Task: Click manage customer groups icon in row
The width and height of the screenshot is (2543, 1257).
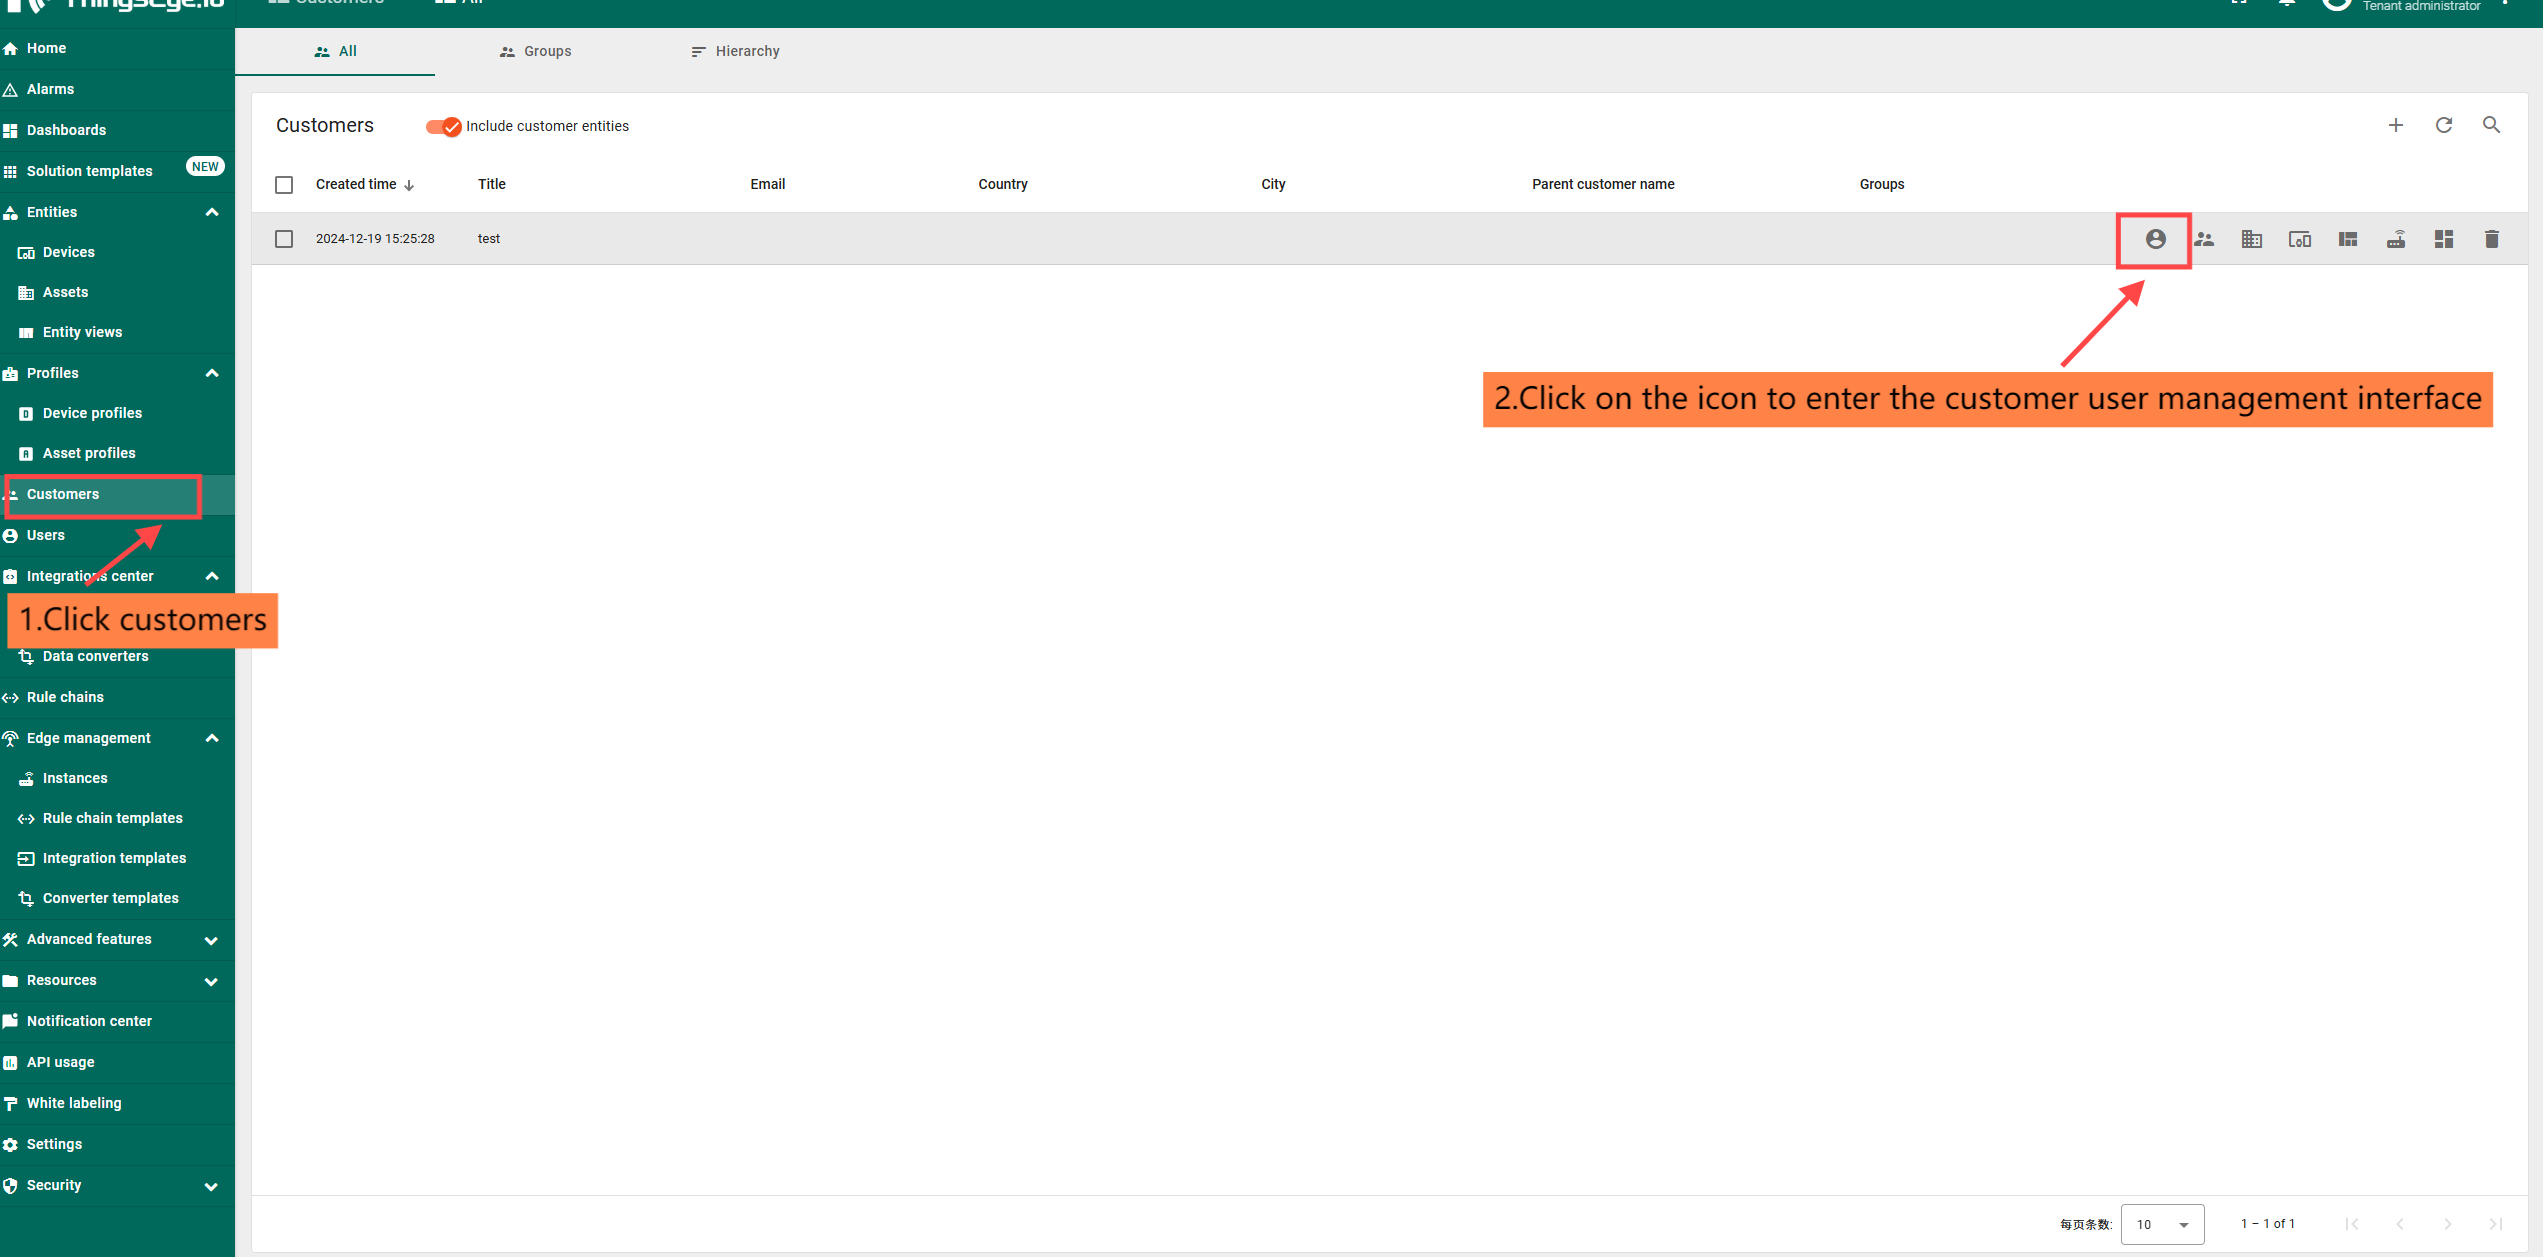Action: pos(2204,239)
